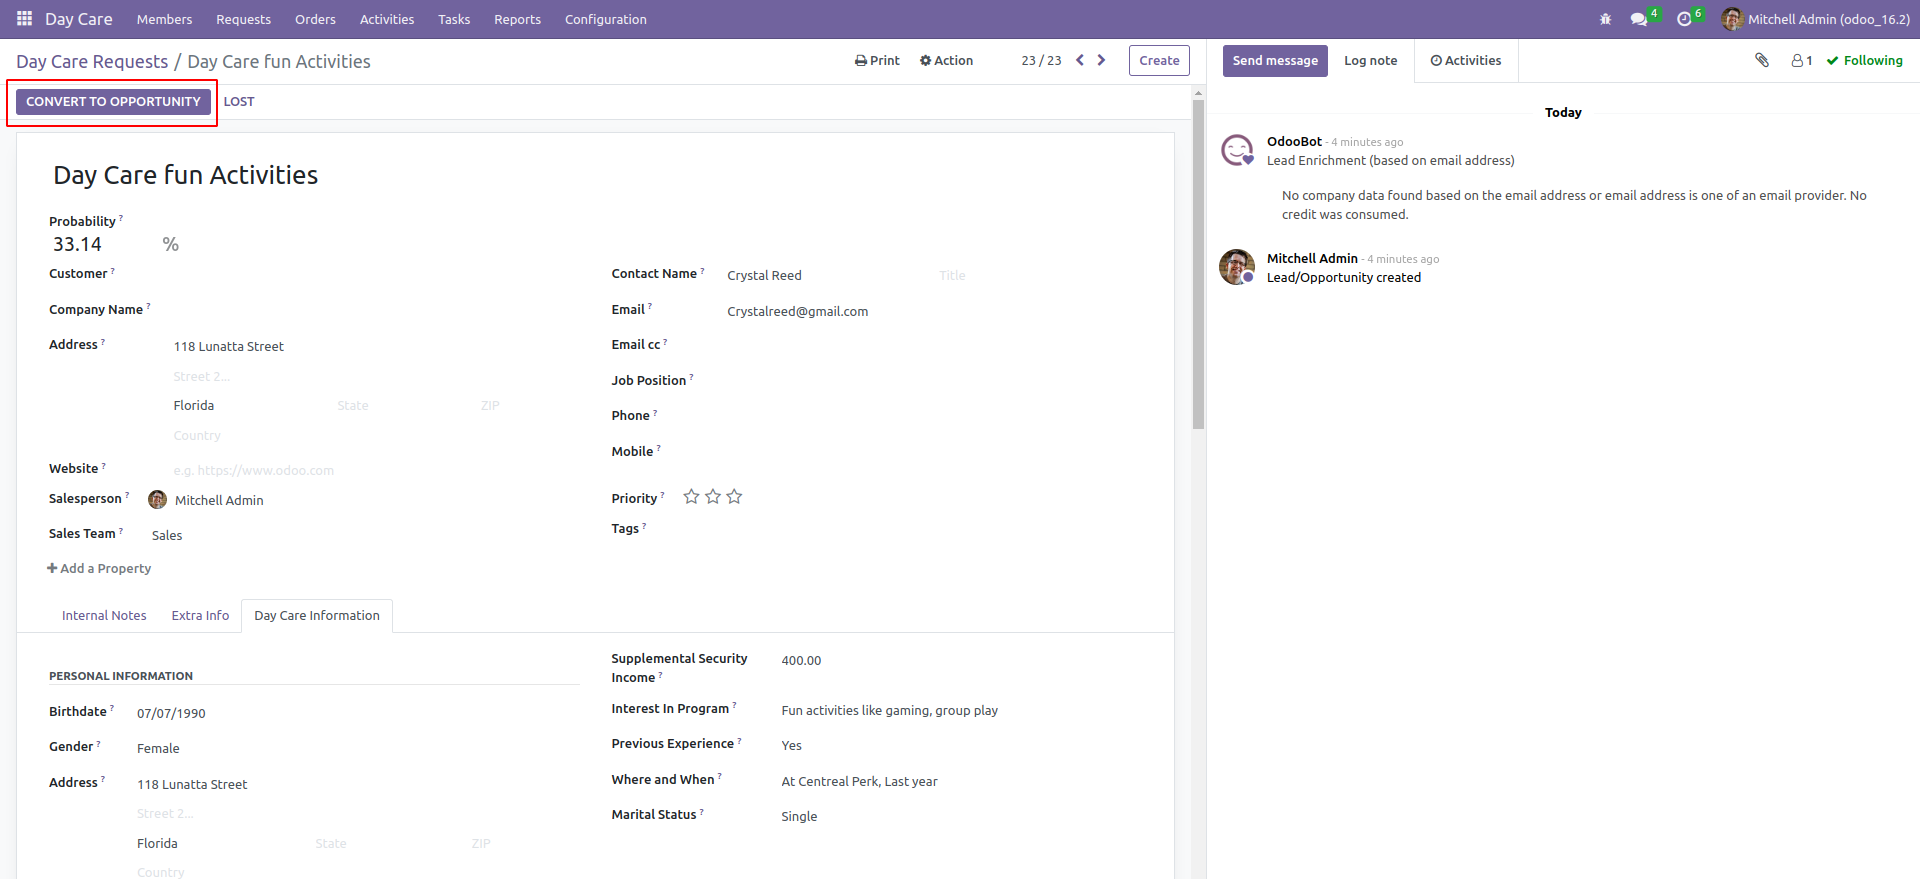Screen dimensions: 1920x879
Task: Open the Action gear menu
Action: [x=947, y=60]
